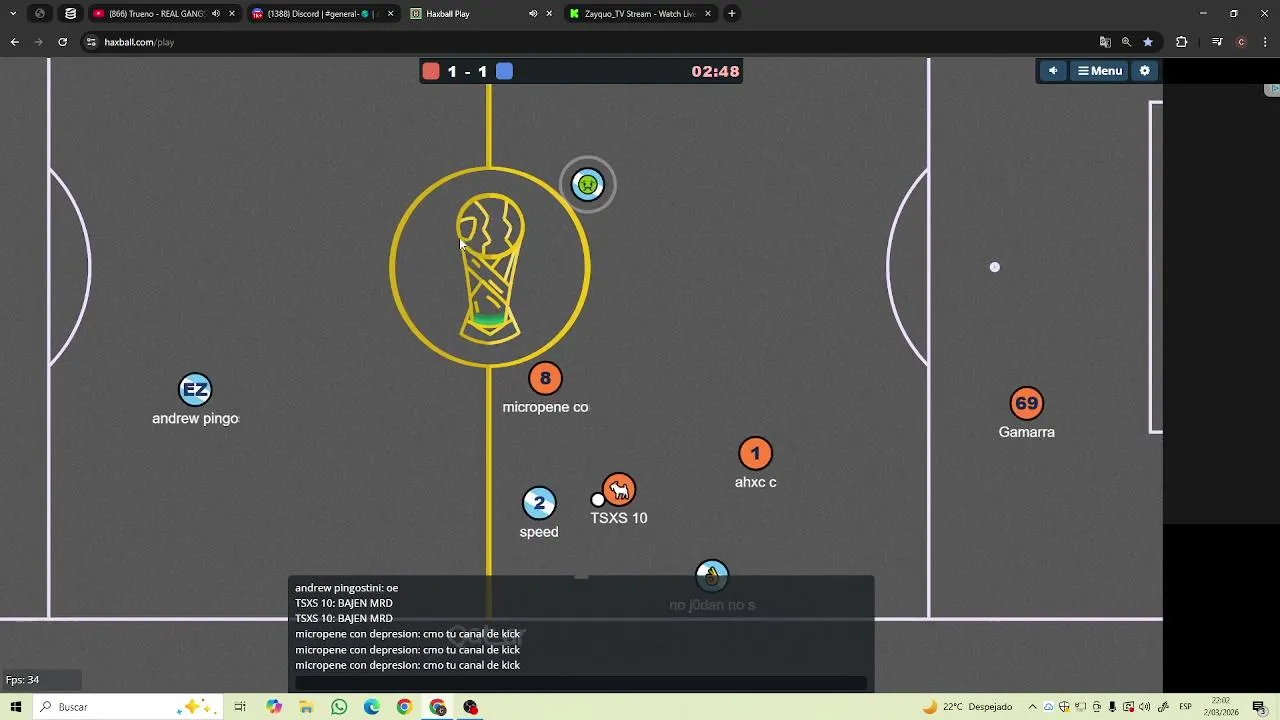Viewport: 1280px width, 720px height.
Task: Open a new browser tab
Action: 732,14
